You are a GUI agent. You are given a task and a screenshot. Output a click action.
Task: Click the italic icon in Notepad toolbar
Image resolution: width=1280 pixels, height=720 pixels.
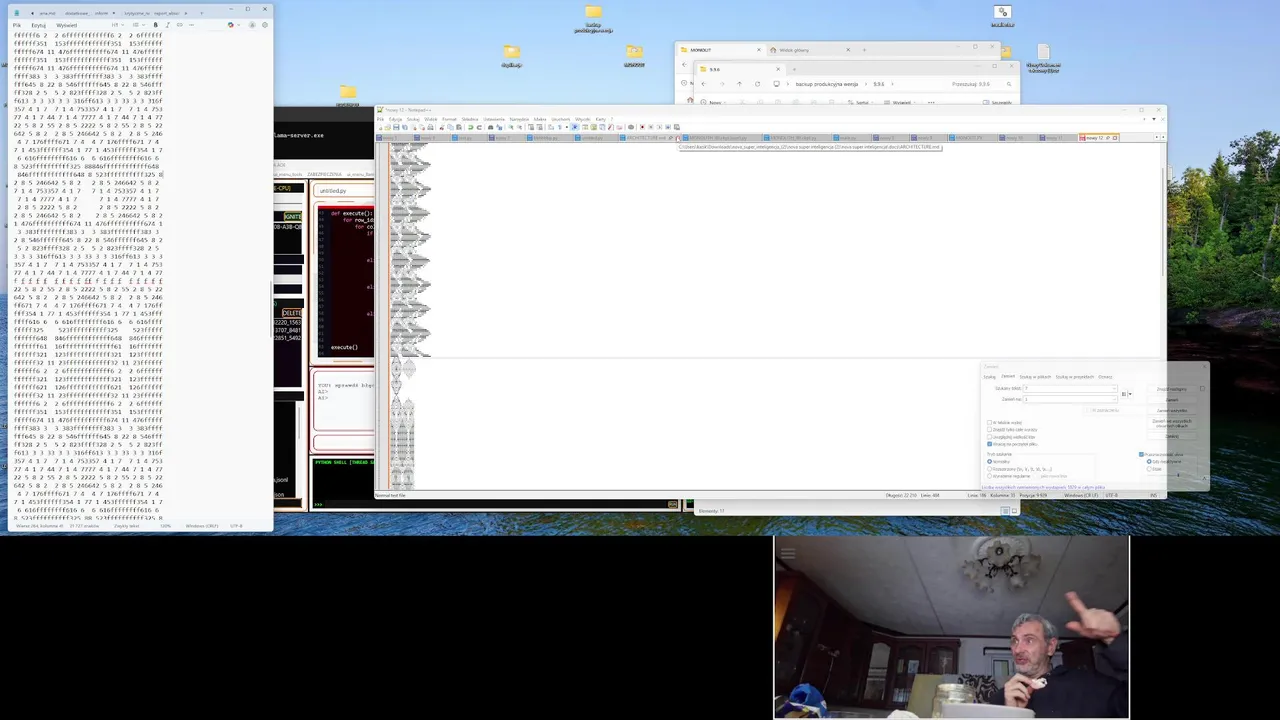click(168, 25)
